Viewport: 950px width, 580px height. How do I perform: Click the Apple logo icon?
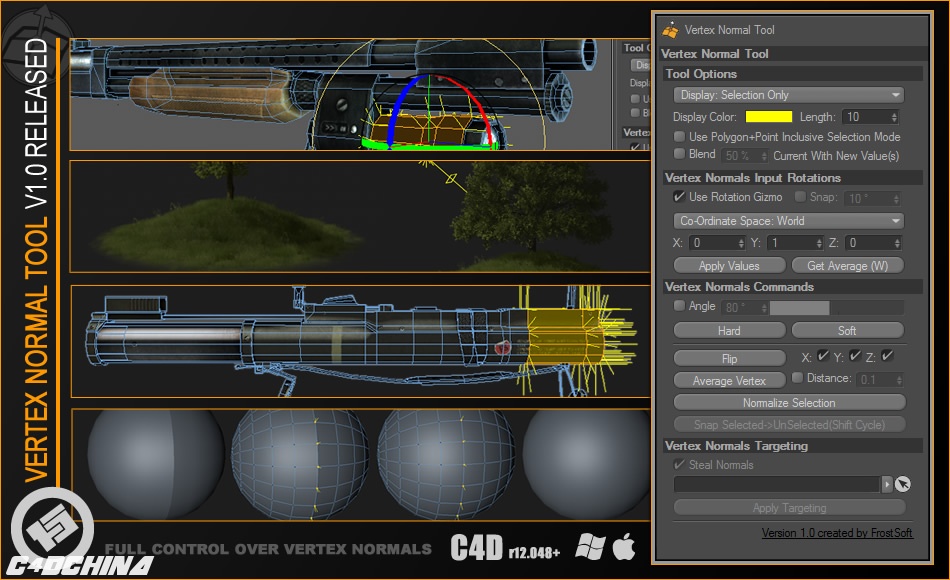pyautogui.click(x=625, y=548)
